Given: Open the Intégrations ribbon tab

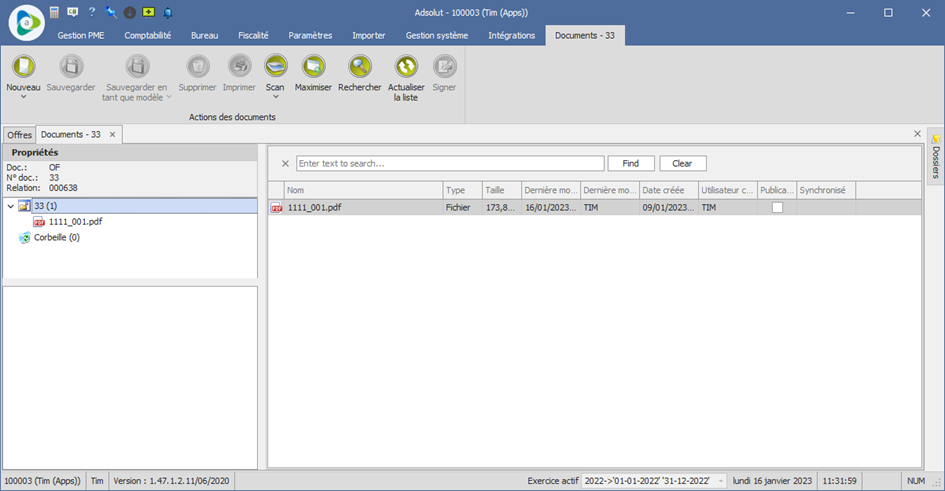Looking at the screenshot, I should click(512, 36).
